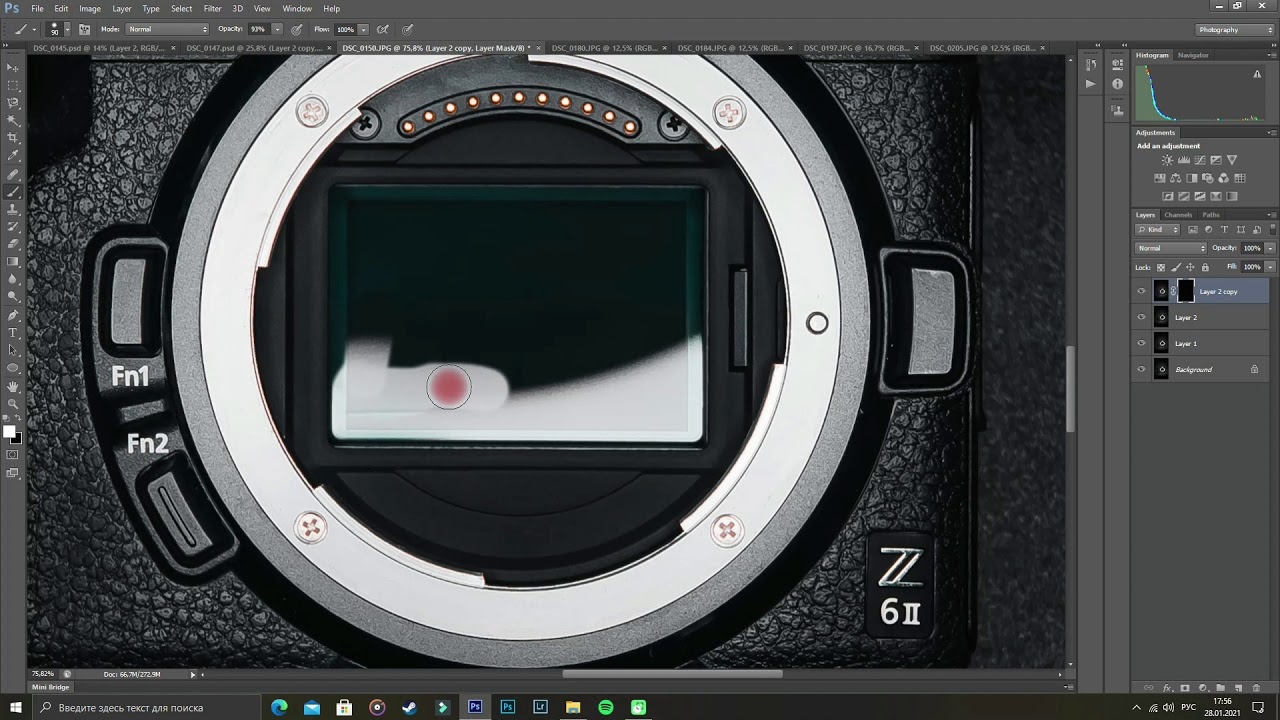Select the Pen tool
The height and width of the screenshot is (720, 1280).
point(13,314)
